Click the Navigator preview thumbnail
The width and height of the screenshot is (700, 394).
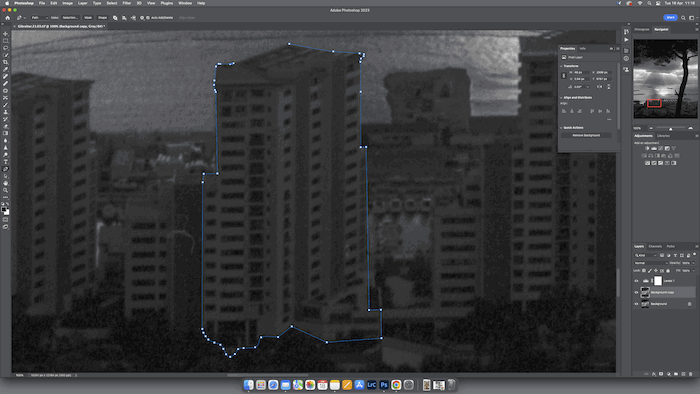(665, 79)
